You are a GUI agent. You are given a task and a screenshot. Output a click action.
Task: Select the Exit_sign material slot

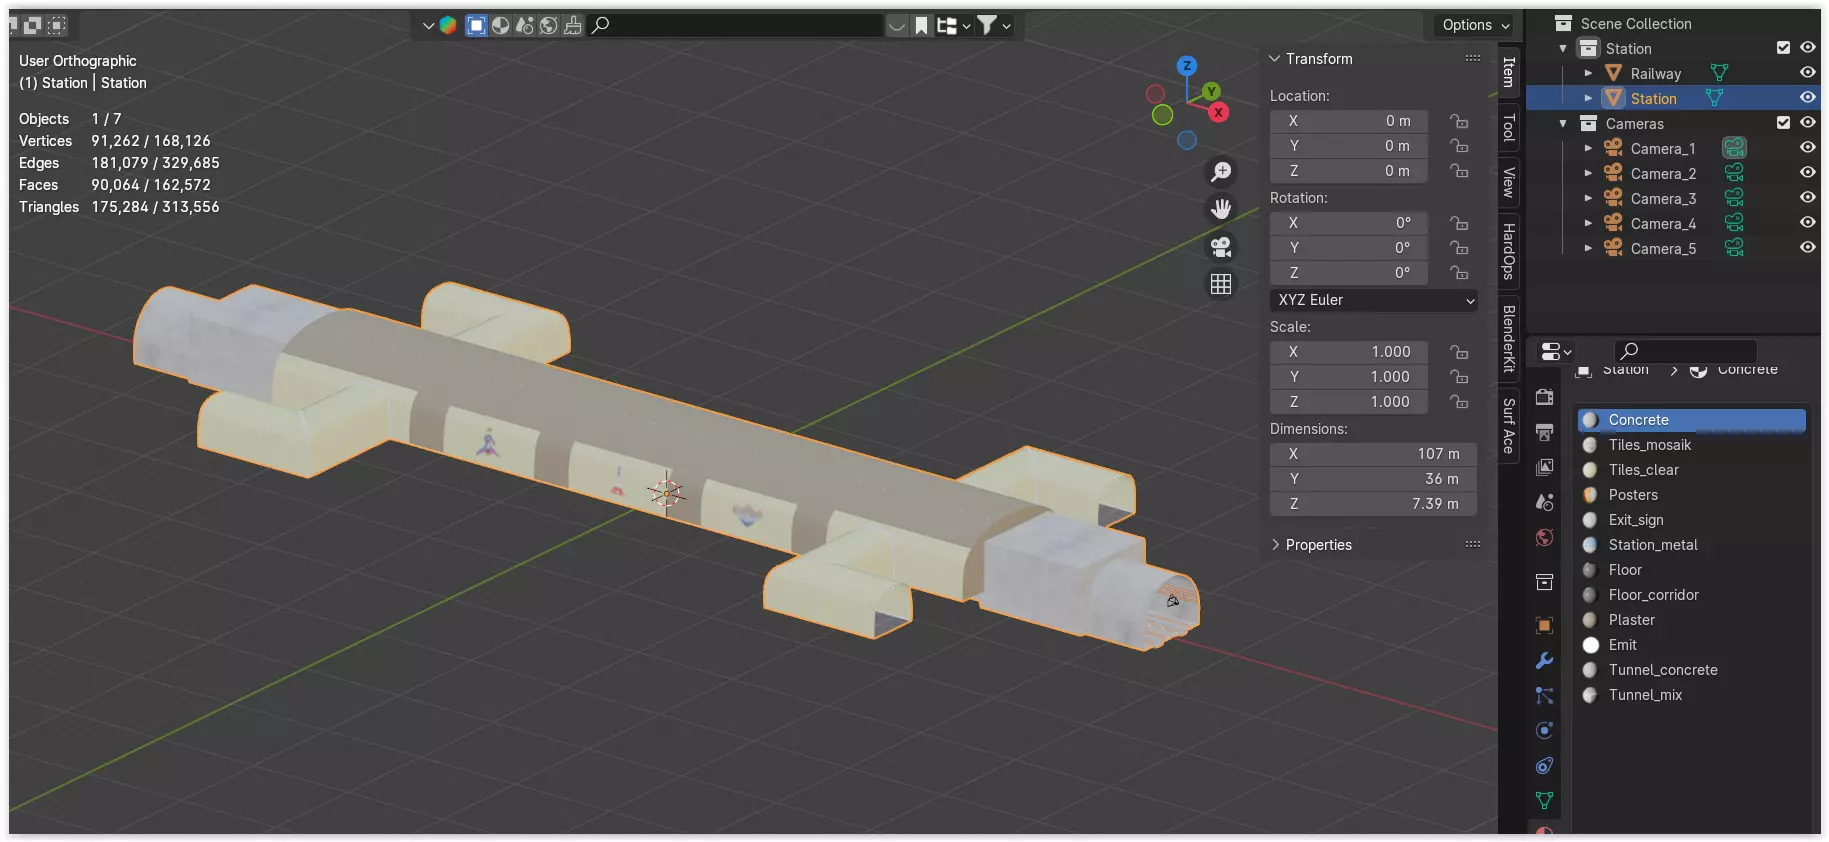pyautogui.click(x=1692, y=520)
